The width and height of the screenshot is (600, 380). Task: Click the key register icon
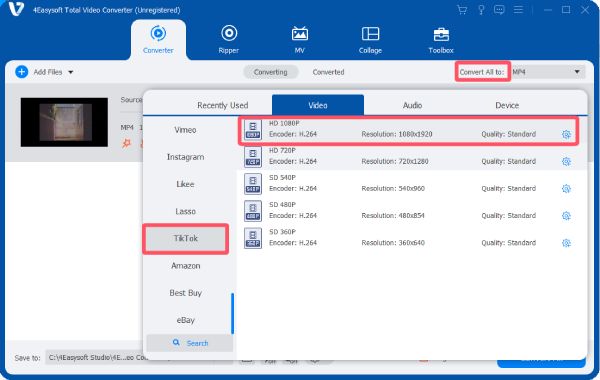pyautogui.click(x=481, y=10)
